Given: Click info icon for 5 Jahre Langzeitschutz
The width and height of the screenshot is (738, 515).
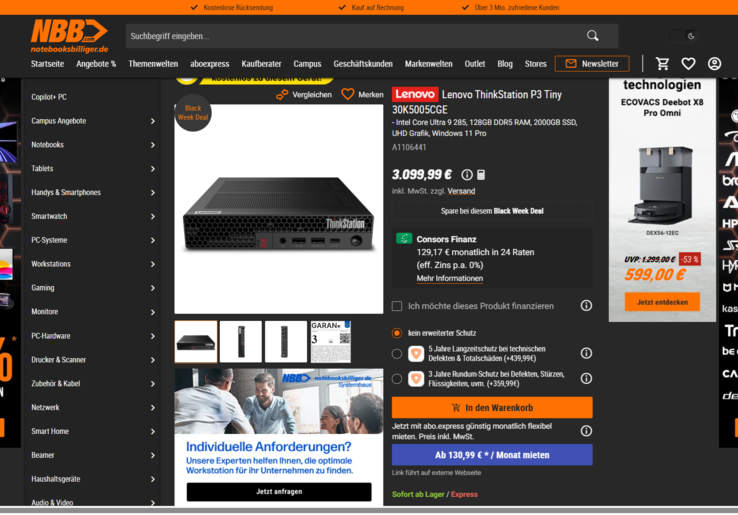Looking at the screenshot, I should [586, 353].
